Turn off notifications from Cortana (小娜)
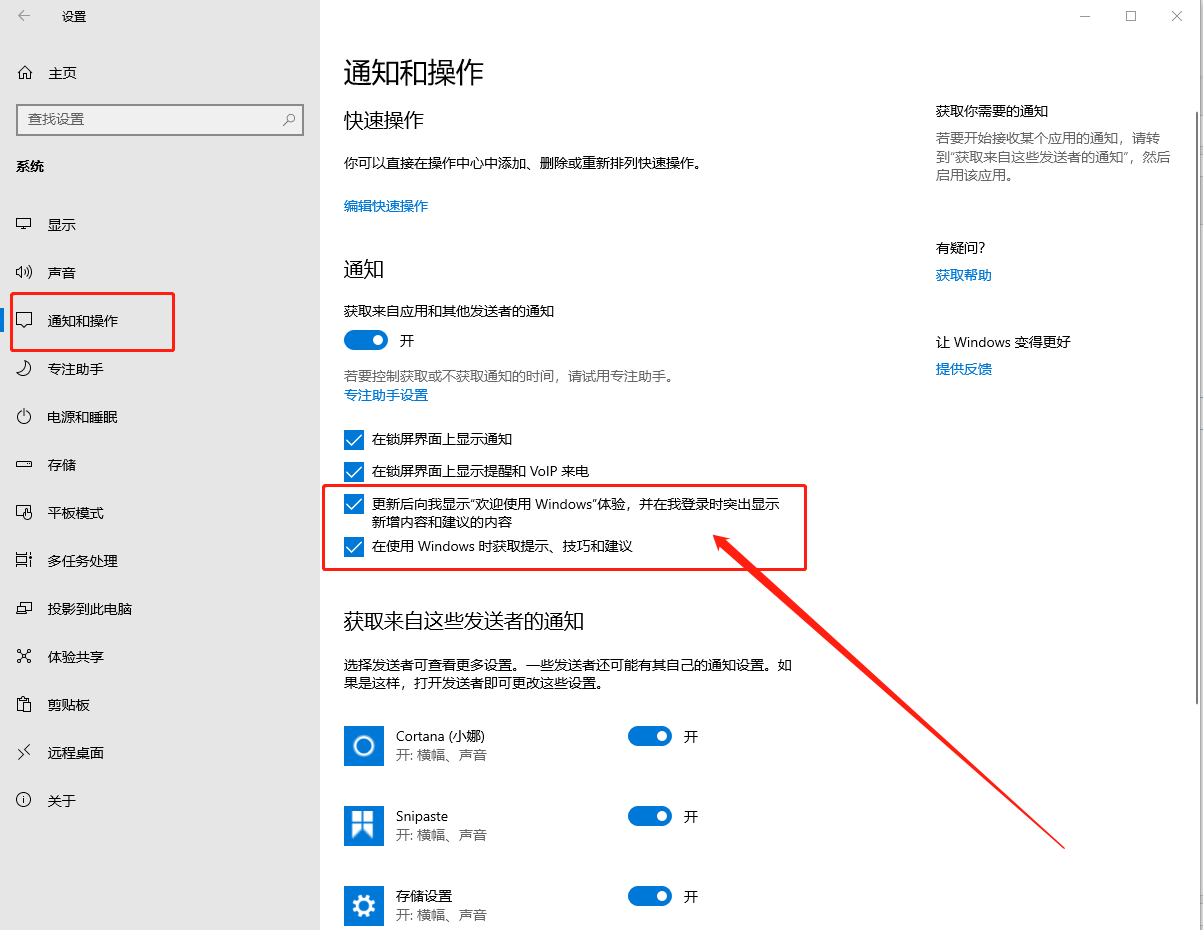The image size is (1203, 930). click(650, 736)
